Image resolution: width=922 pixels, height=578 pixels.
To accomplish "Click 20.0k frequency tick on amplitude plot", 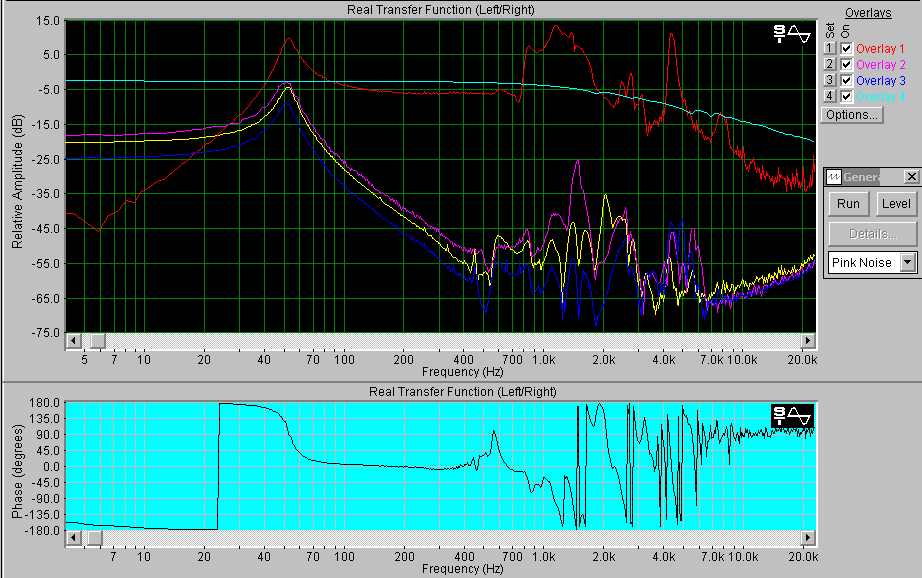I will point(802,359).
